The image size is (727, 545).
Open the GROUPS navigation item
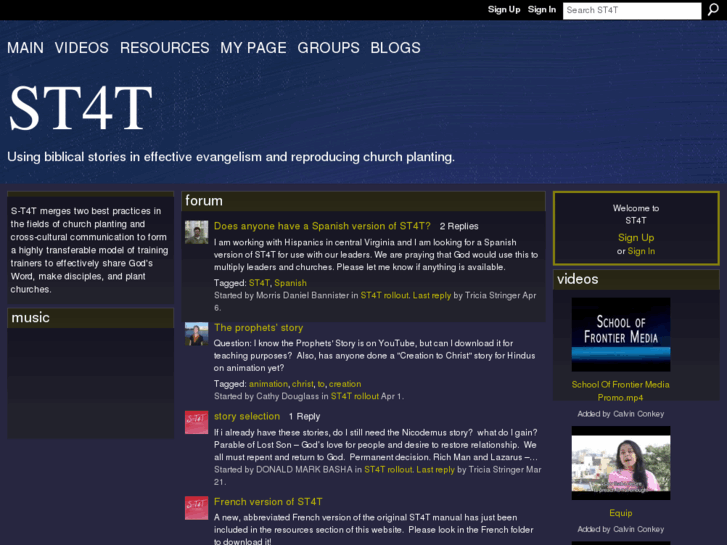click(x=328, y=48)
